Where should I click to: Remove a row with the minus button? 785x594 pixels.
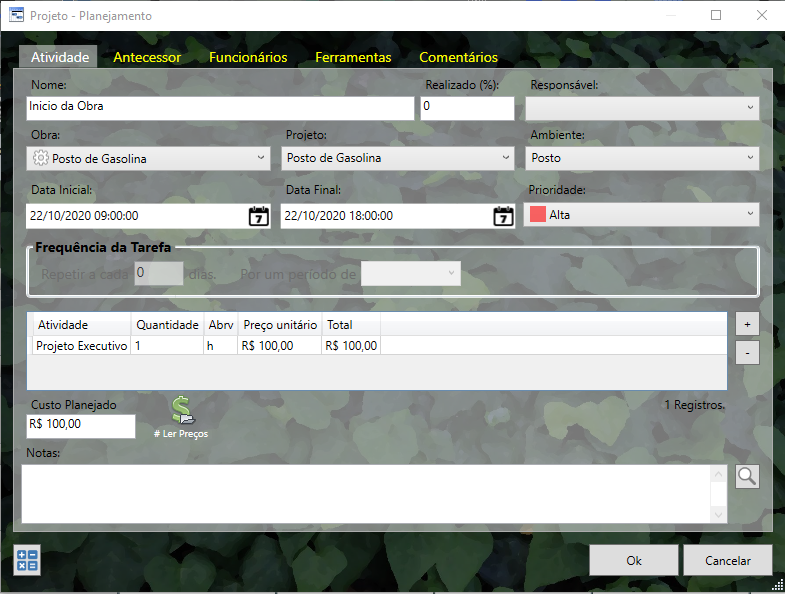tap(747, 352)
